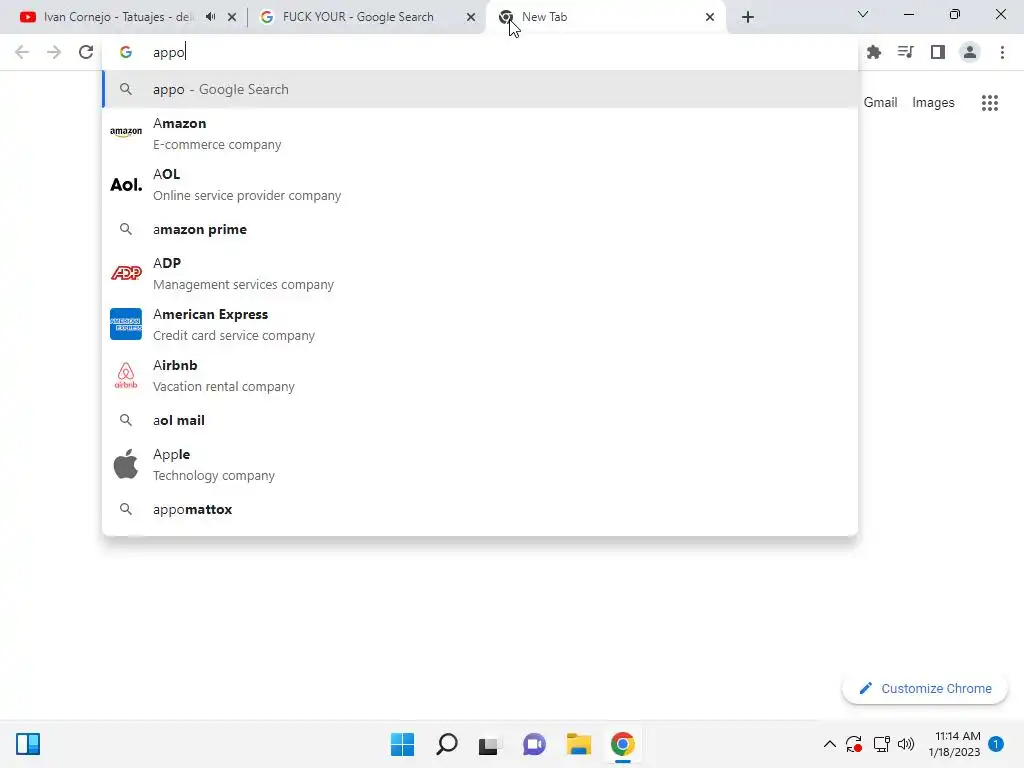Choose the AOL suggestion

coord(480,185)
